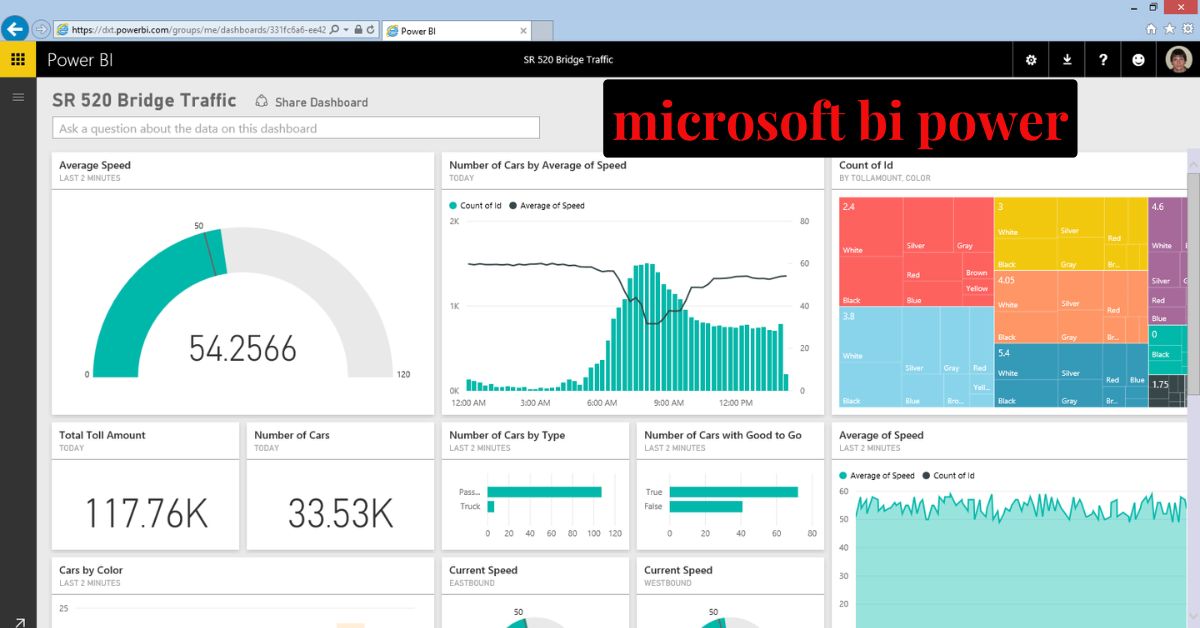This screenshot has width=1200, height=628.
Task: Click the browser forward arrow
Action: (x=41, y=30)
